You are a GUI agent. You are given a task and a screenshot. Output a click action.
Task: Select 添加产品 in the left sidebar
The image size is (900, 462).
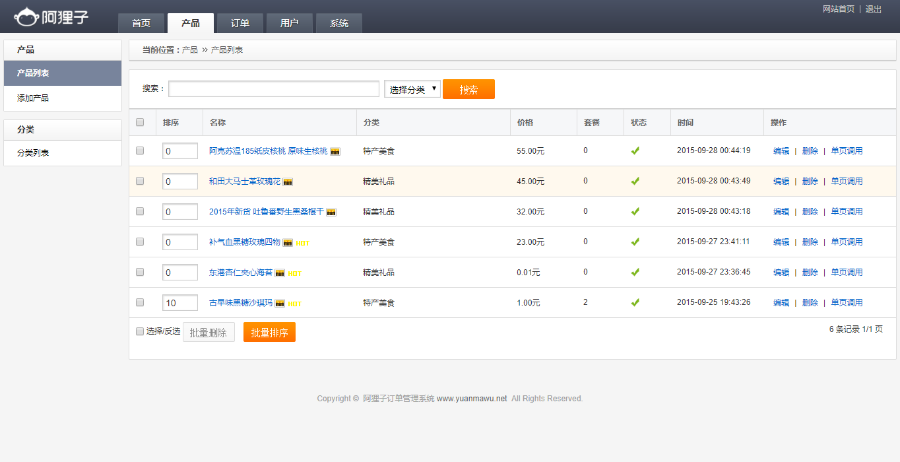[33, 98]
